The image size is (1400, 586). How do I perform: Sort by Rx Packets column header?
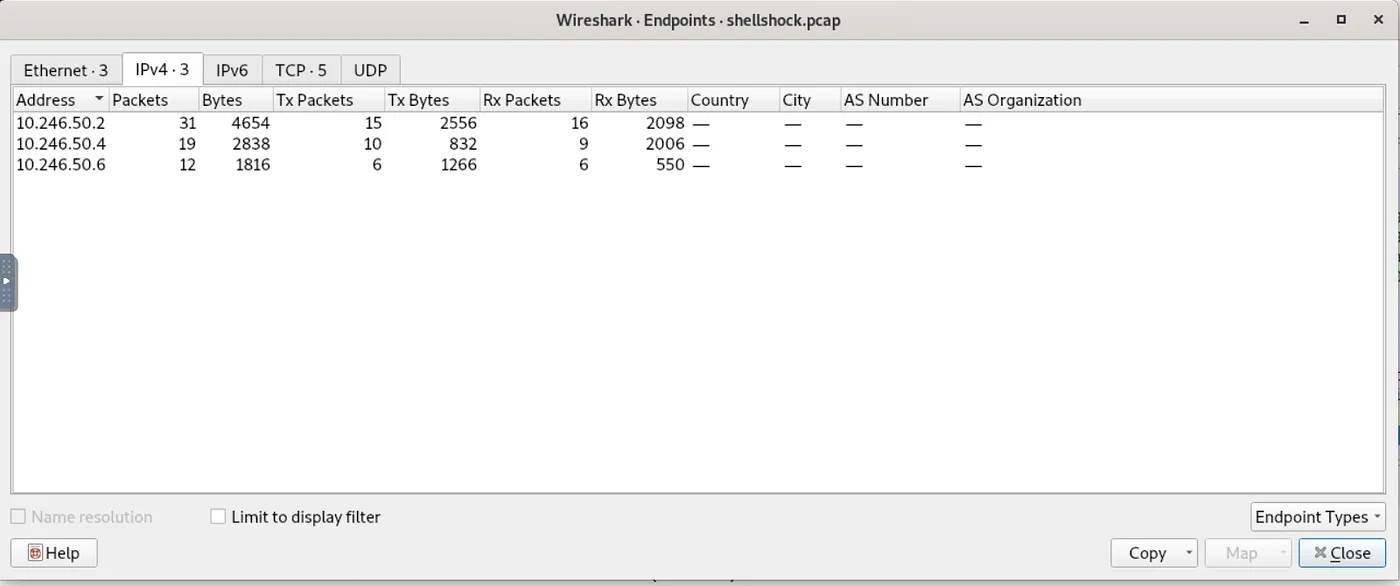[522, 100]
